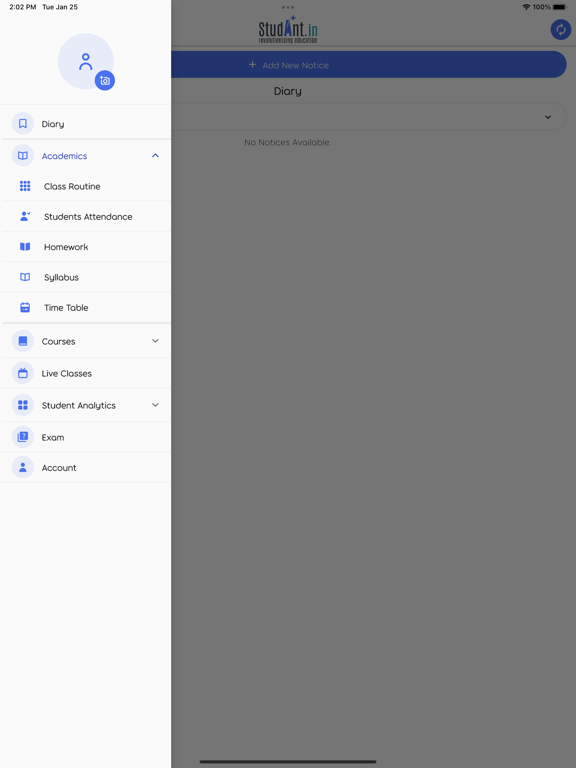
Task: Open the Account menu item
Action: coord(86,468)
